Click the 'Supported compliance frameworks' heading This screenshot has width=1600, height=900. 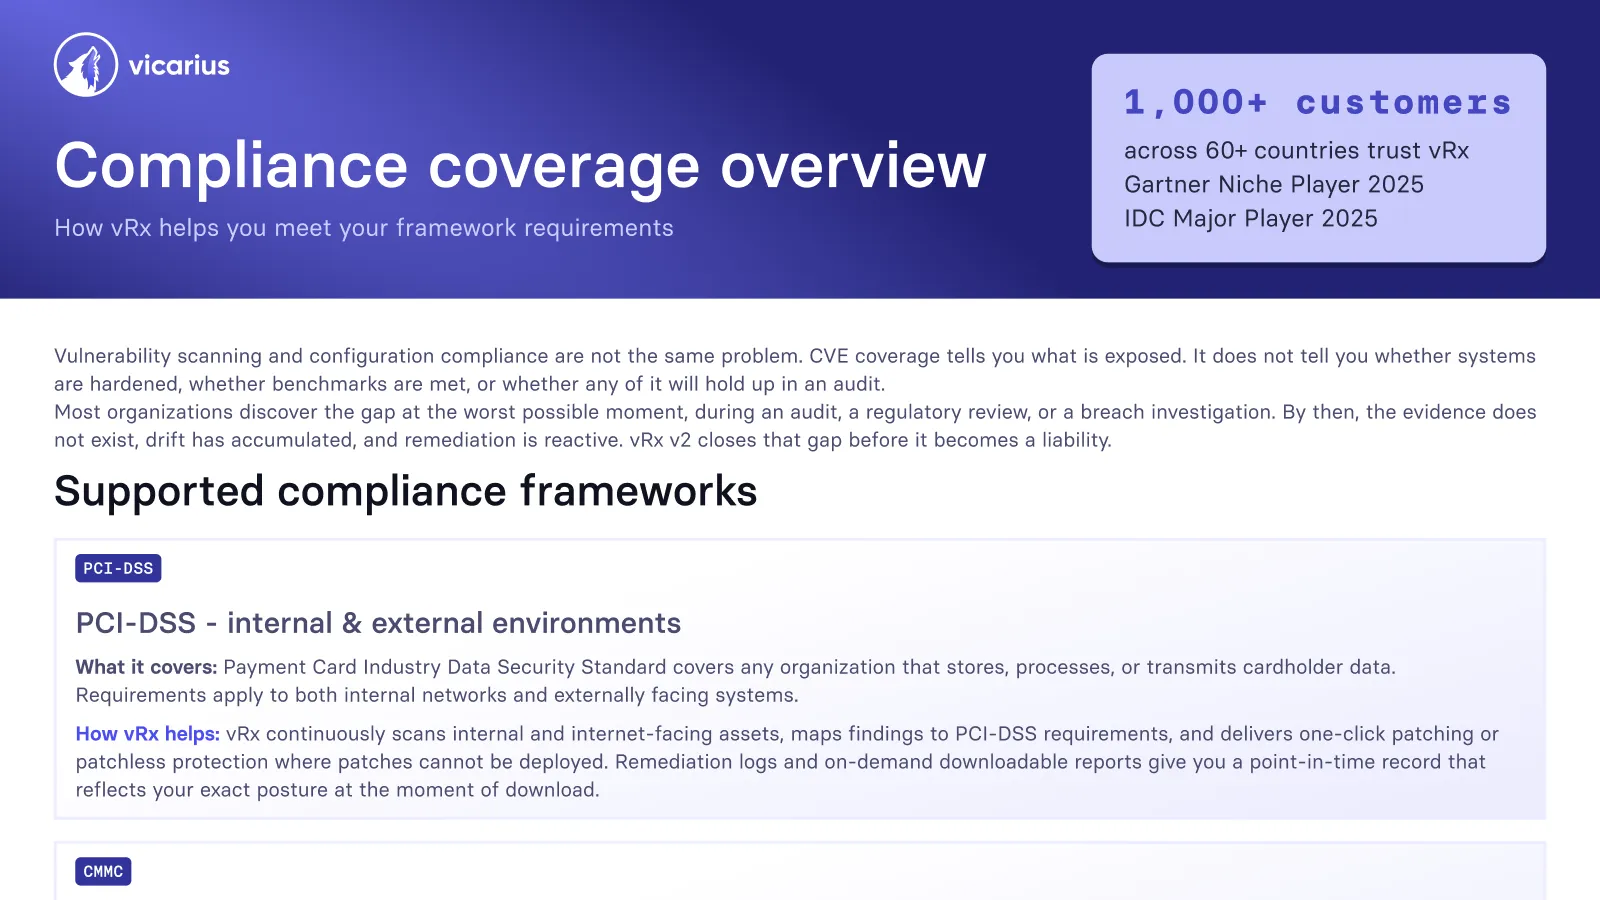tap(405, 492)
